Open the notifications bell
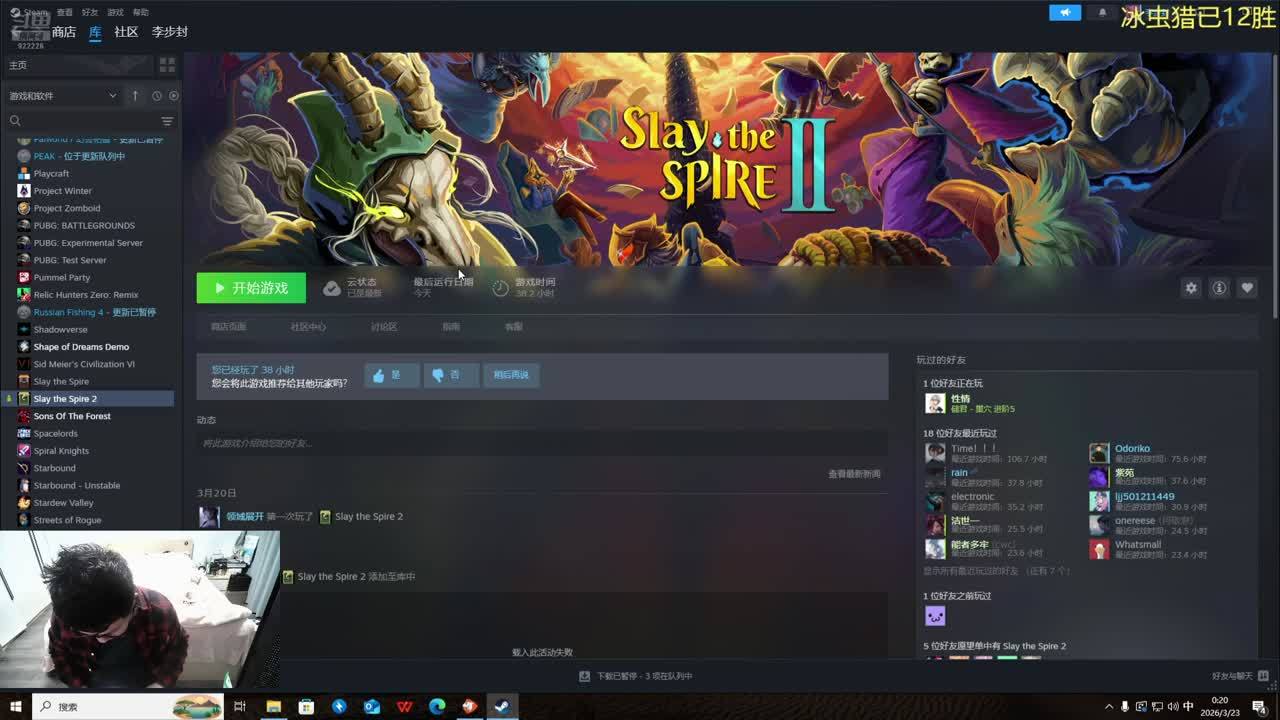This screenshot has height=720, width=1280. tap(1102, 13)
